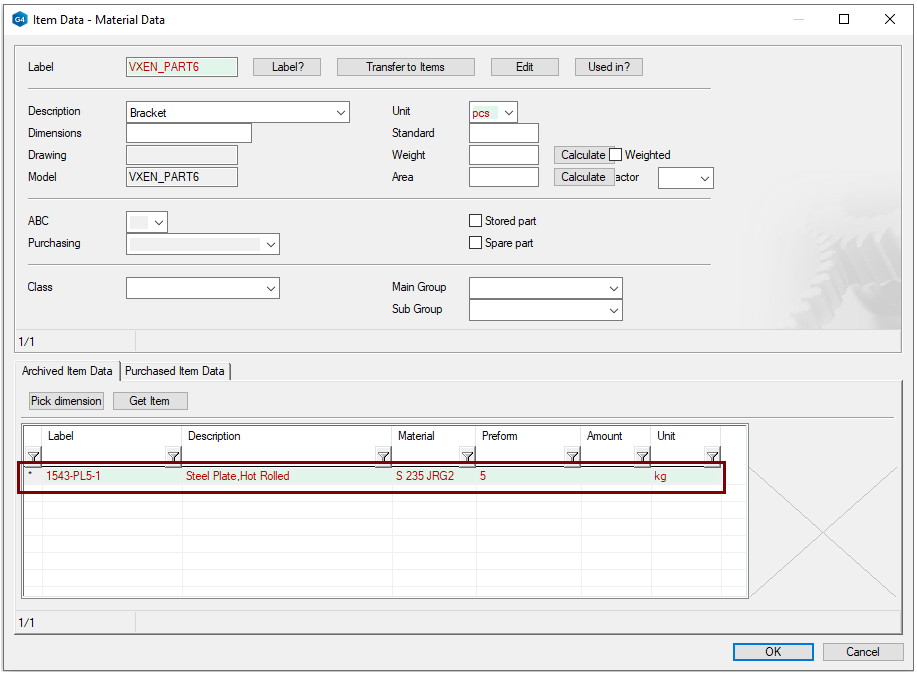Screen dimensions: 917x674
Task: Click the row selector column filter icon
Action: tap(34, 458)
